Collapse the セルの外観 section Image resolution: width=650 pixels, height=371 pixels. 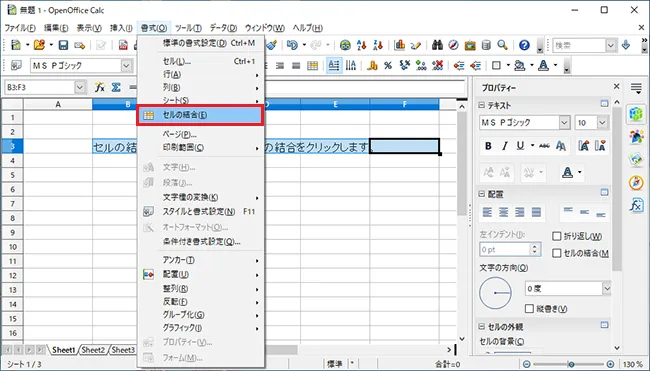pos(482,327)
